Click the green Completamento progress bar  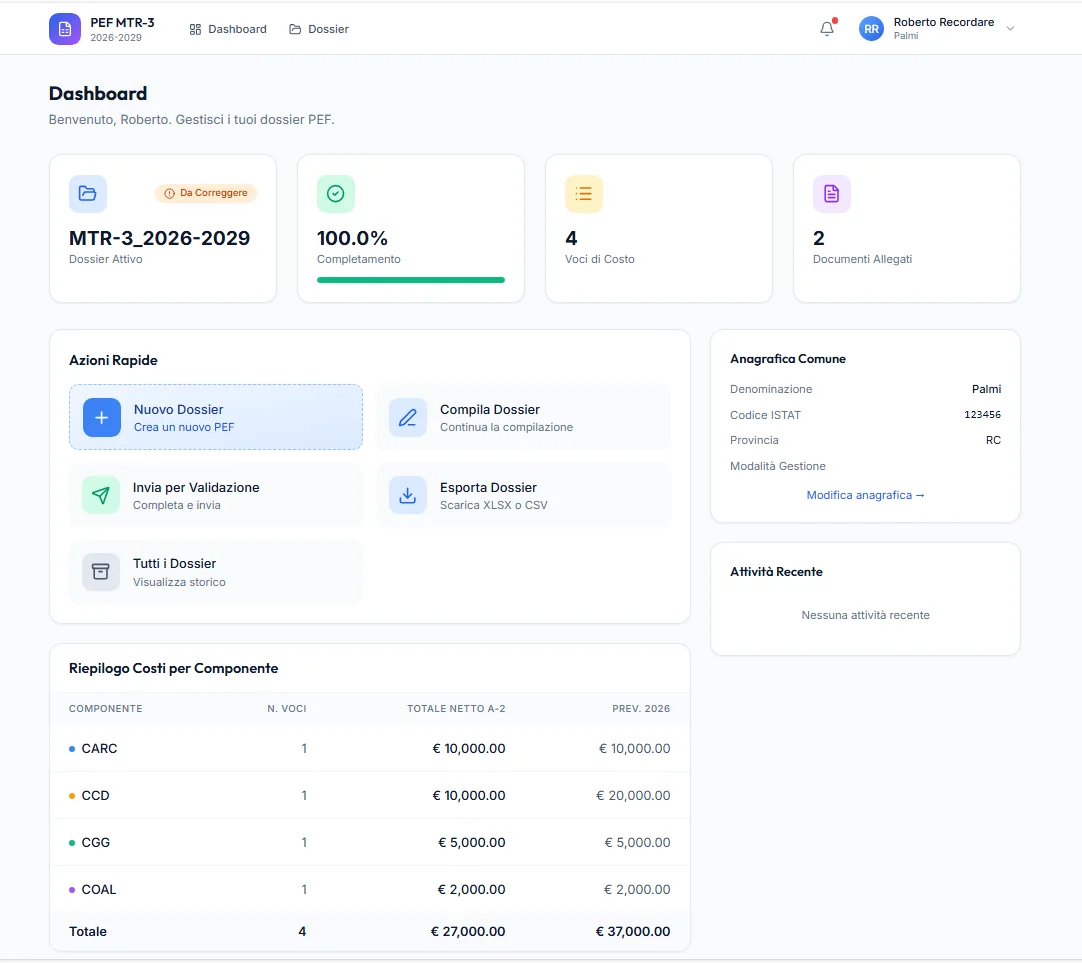pyautogui.click(x=411, y=280)
